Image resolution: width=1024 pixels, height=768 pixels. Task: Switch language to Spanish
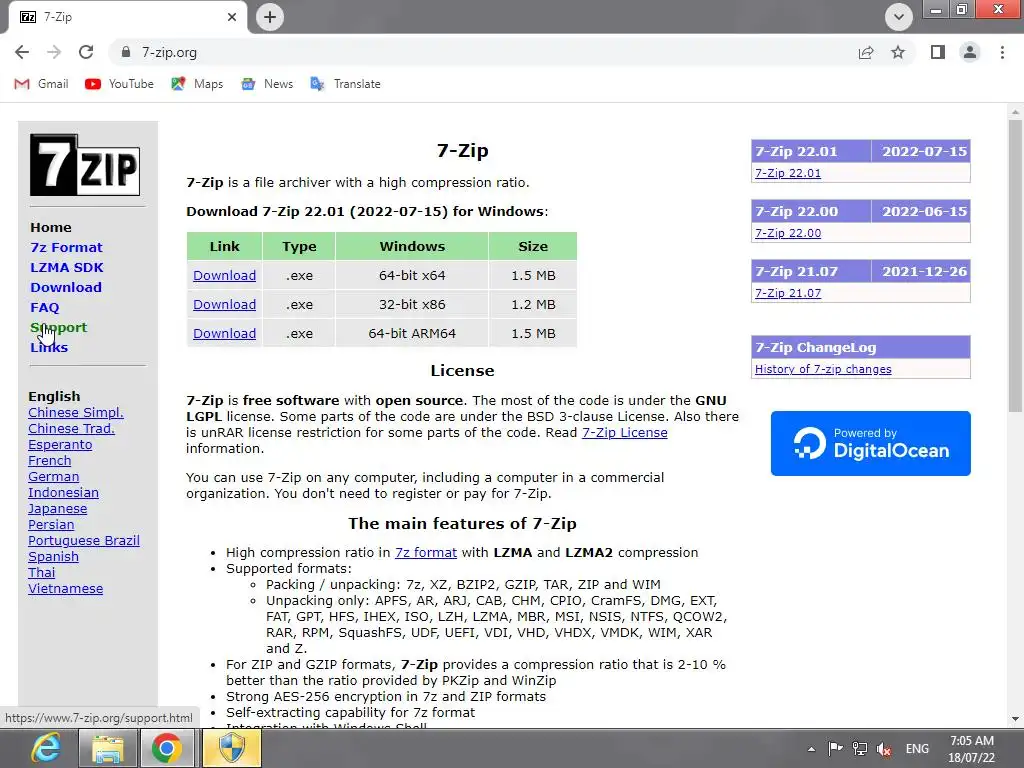[54, 556]
